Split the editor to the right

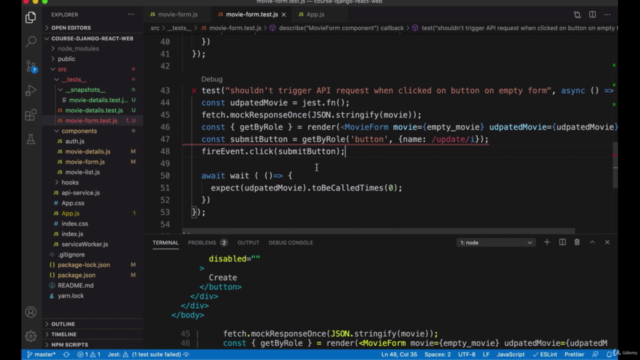coord(592,15)
